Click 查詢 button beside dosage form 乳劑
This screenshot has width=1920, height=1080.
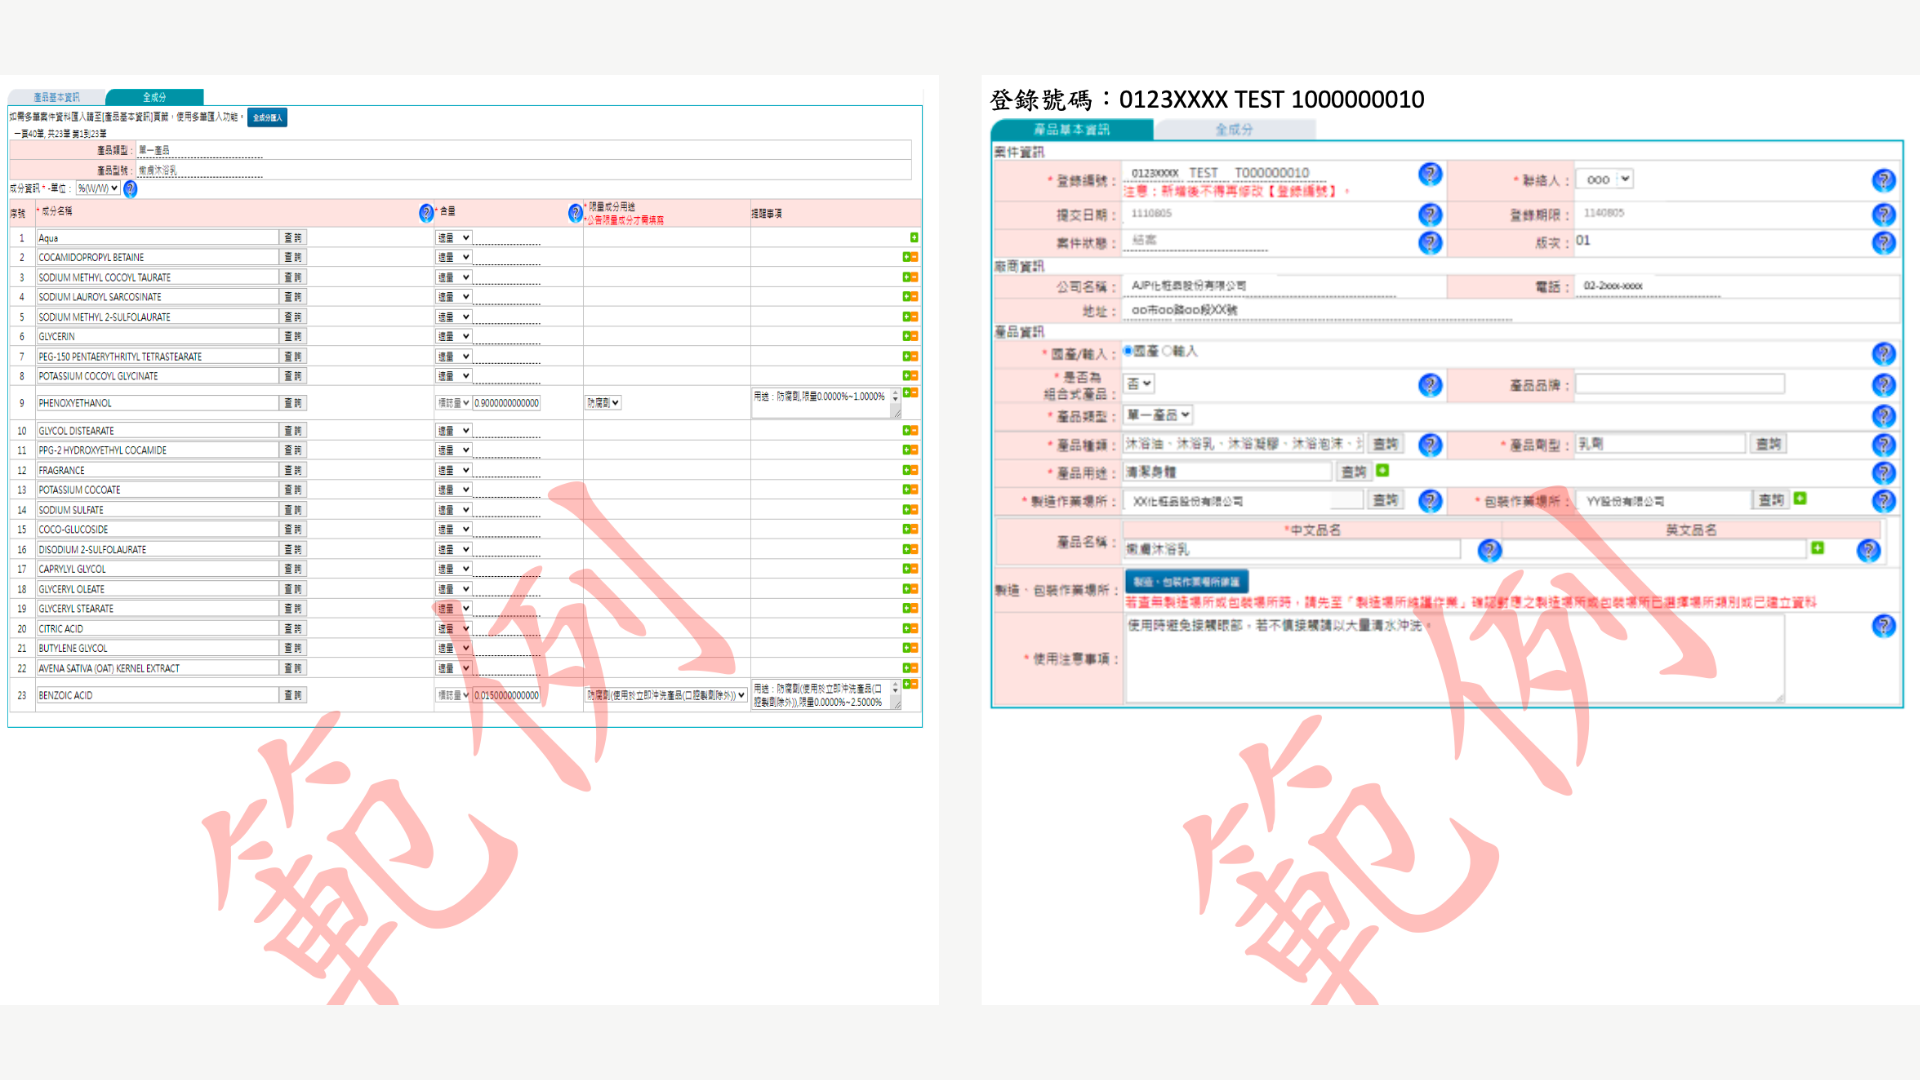pyautogui.click(x=1768, y=444)
